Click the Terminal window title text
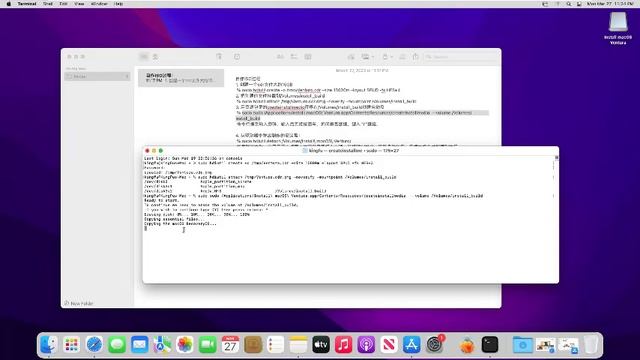Viewport: 640px width, 360px height. [354, 151]
